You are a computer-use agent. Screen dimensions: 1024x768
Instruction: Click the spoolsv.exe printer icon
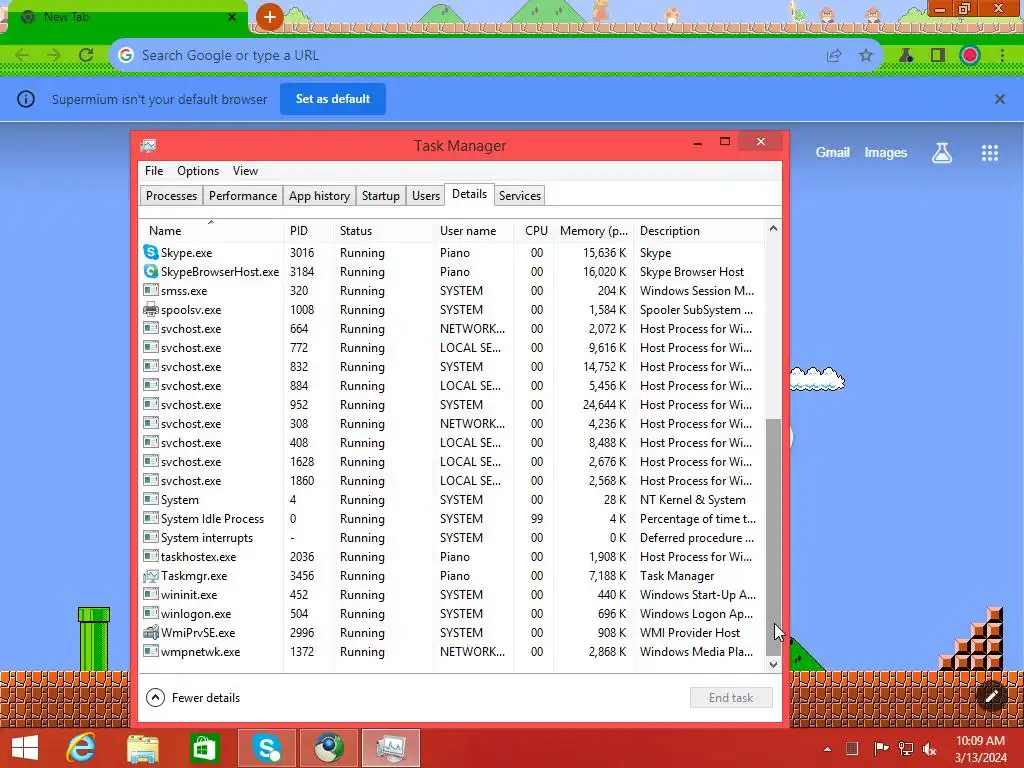[151, 309]
